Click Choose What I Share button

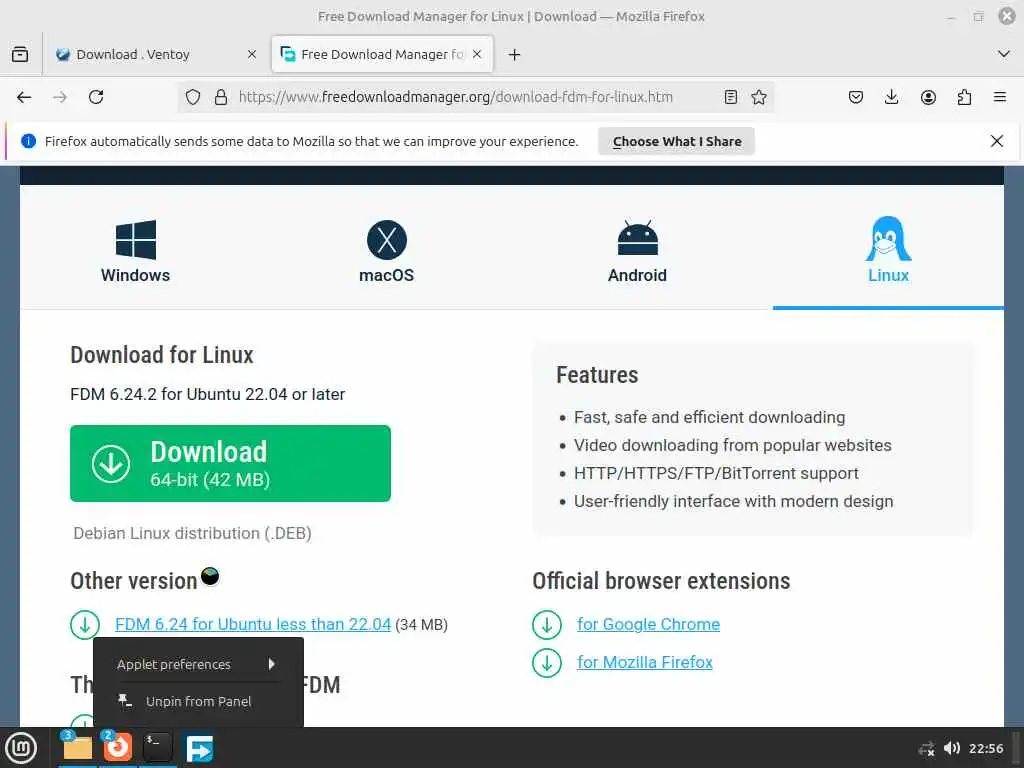pyautogui.click(x=677, y=141)
